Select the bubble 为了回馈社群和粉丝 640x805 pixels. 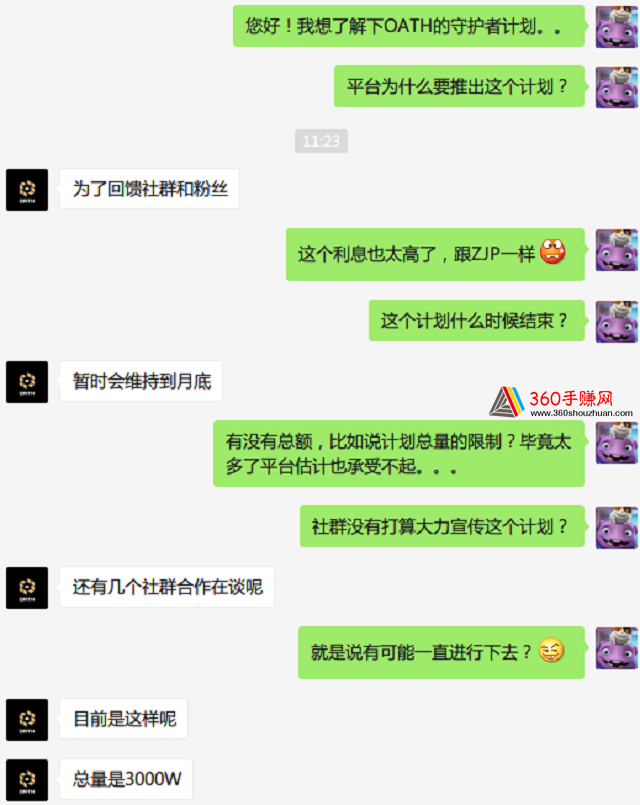coord(149,189)
